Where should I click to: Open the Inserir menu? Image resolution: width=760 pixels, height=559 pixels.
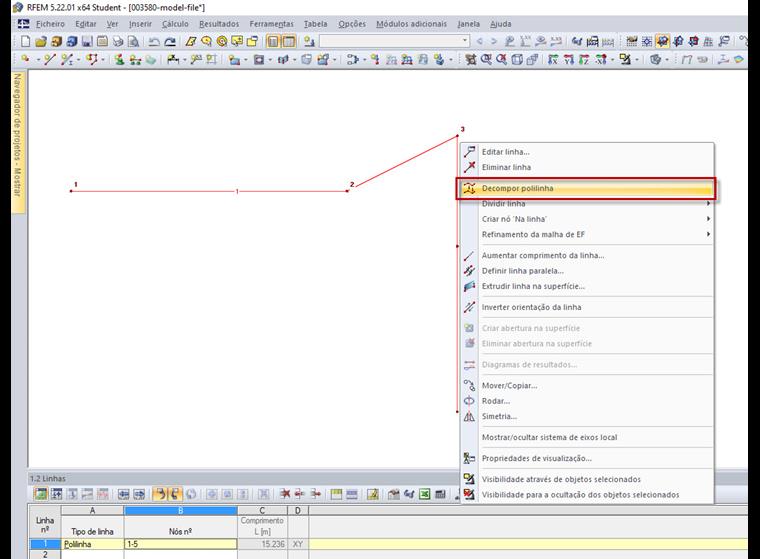point(140,24)
